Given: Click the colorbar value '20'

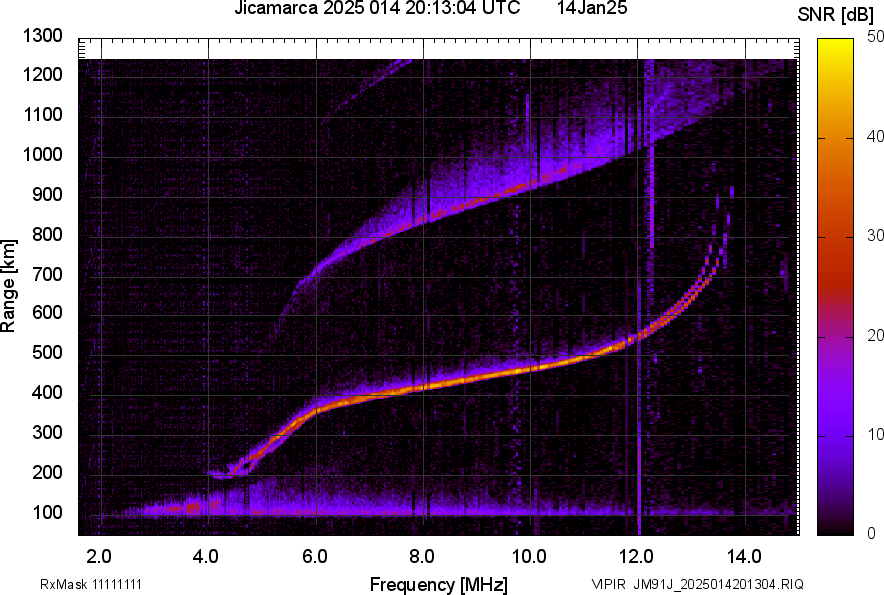Looking at the screenshot, I should pos(875,335).
